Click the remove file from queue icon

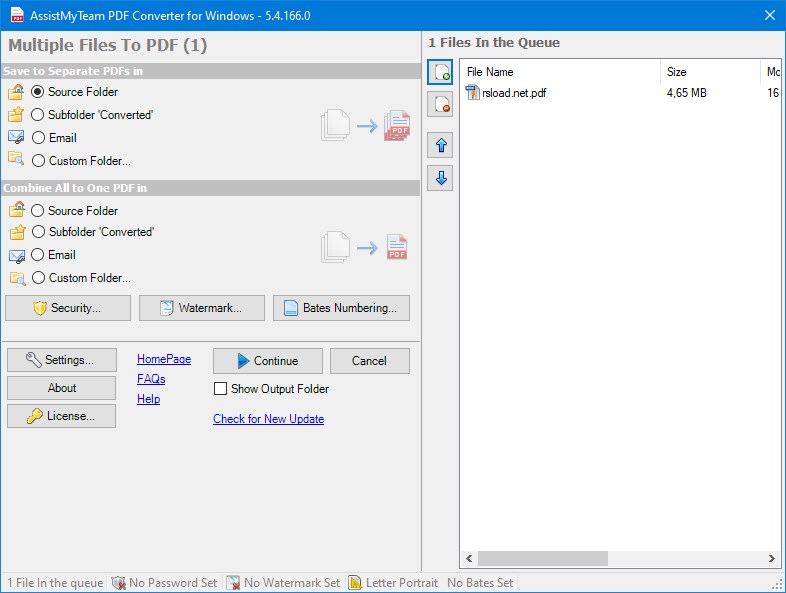pos(441,104)
